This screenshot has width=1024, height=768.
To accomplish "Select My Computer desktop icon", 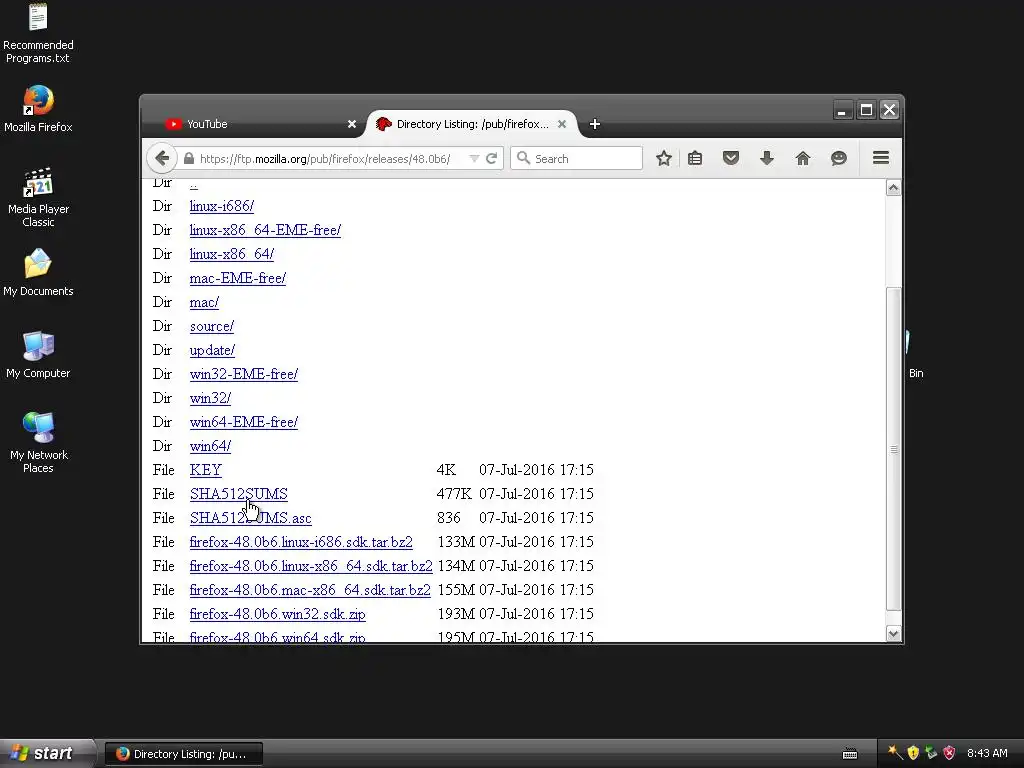I will click(x=38, y=355).
